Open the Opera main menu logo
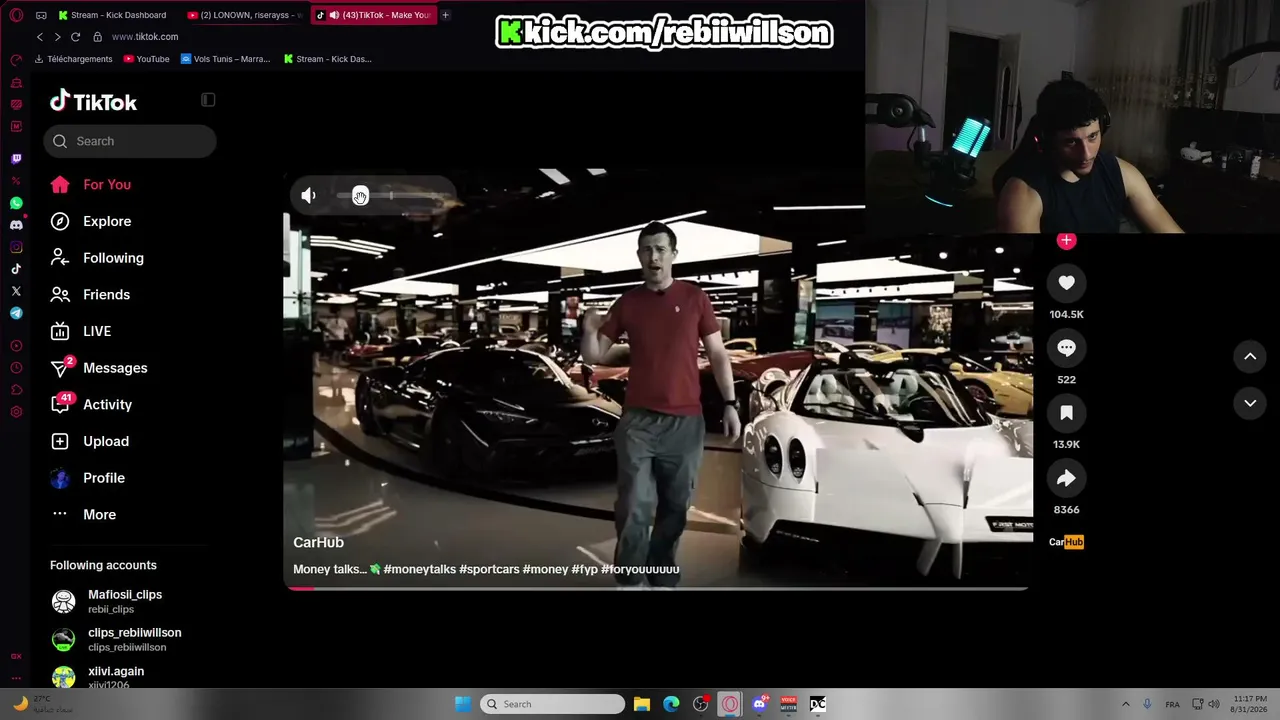 click(16, 15)
